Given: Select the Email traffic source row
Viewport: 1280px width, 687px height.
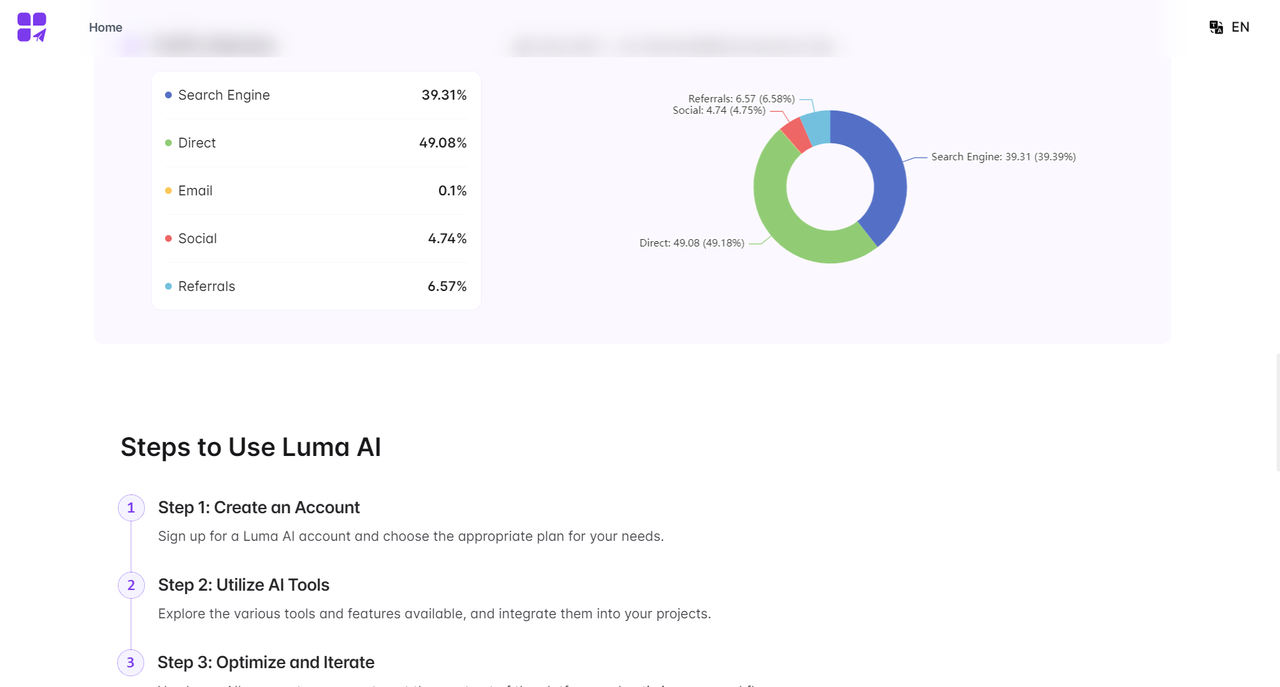Looking at the screenshot, I should pyautogui.click(x=316, y=191).
